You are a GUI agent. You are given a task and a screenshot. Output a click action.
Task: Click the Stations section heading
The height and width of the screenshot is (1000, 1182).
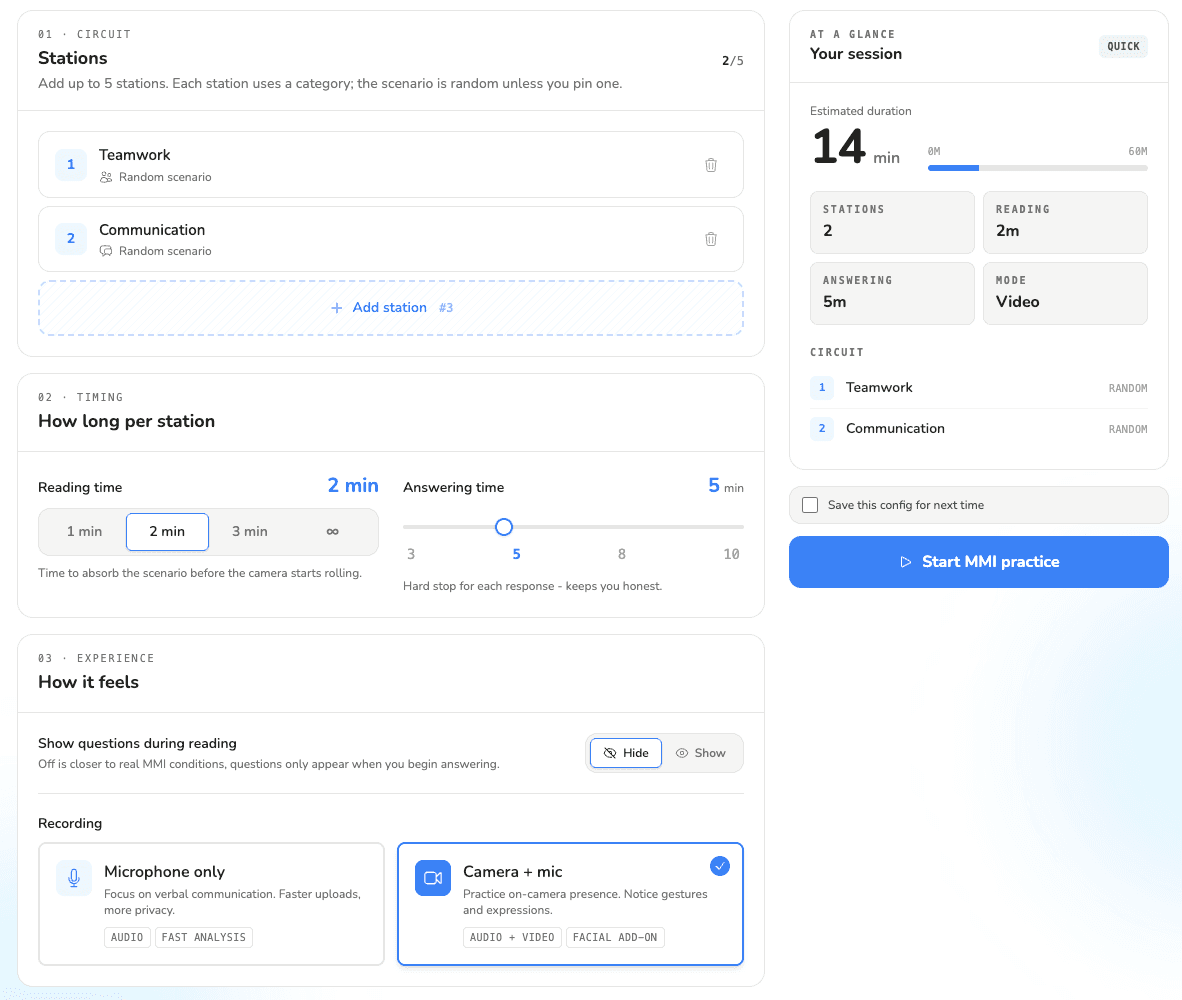pyautogui.click(x=72, y=58)
